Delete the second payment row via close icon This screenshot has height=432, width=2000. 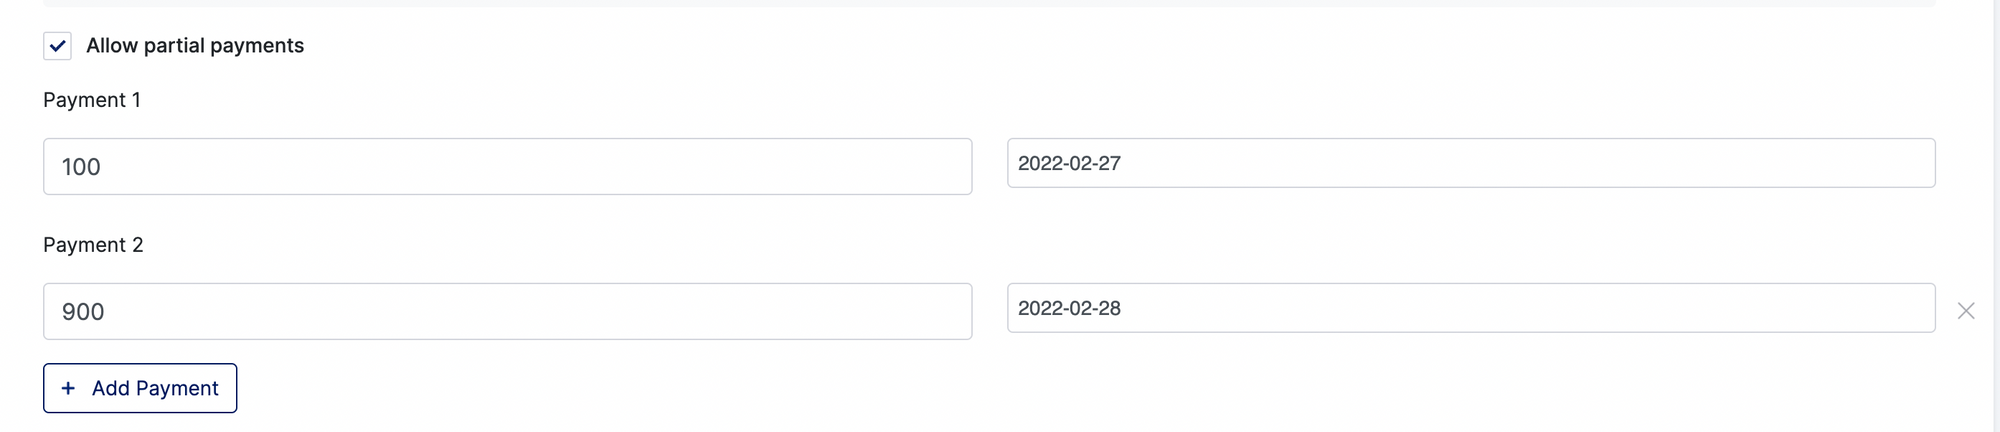point(1966,311)
